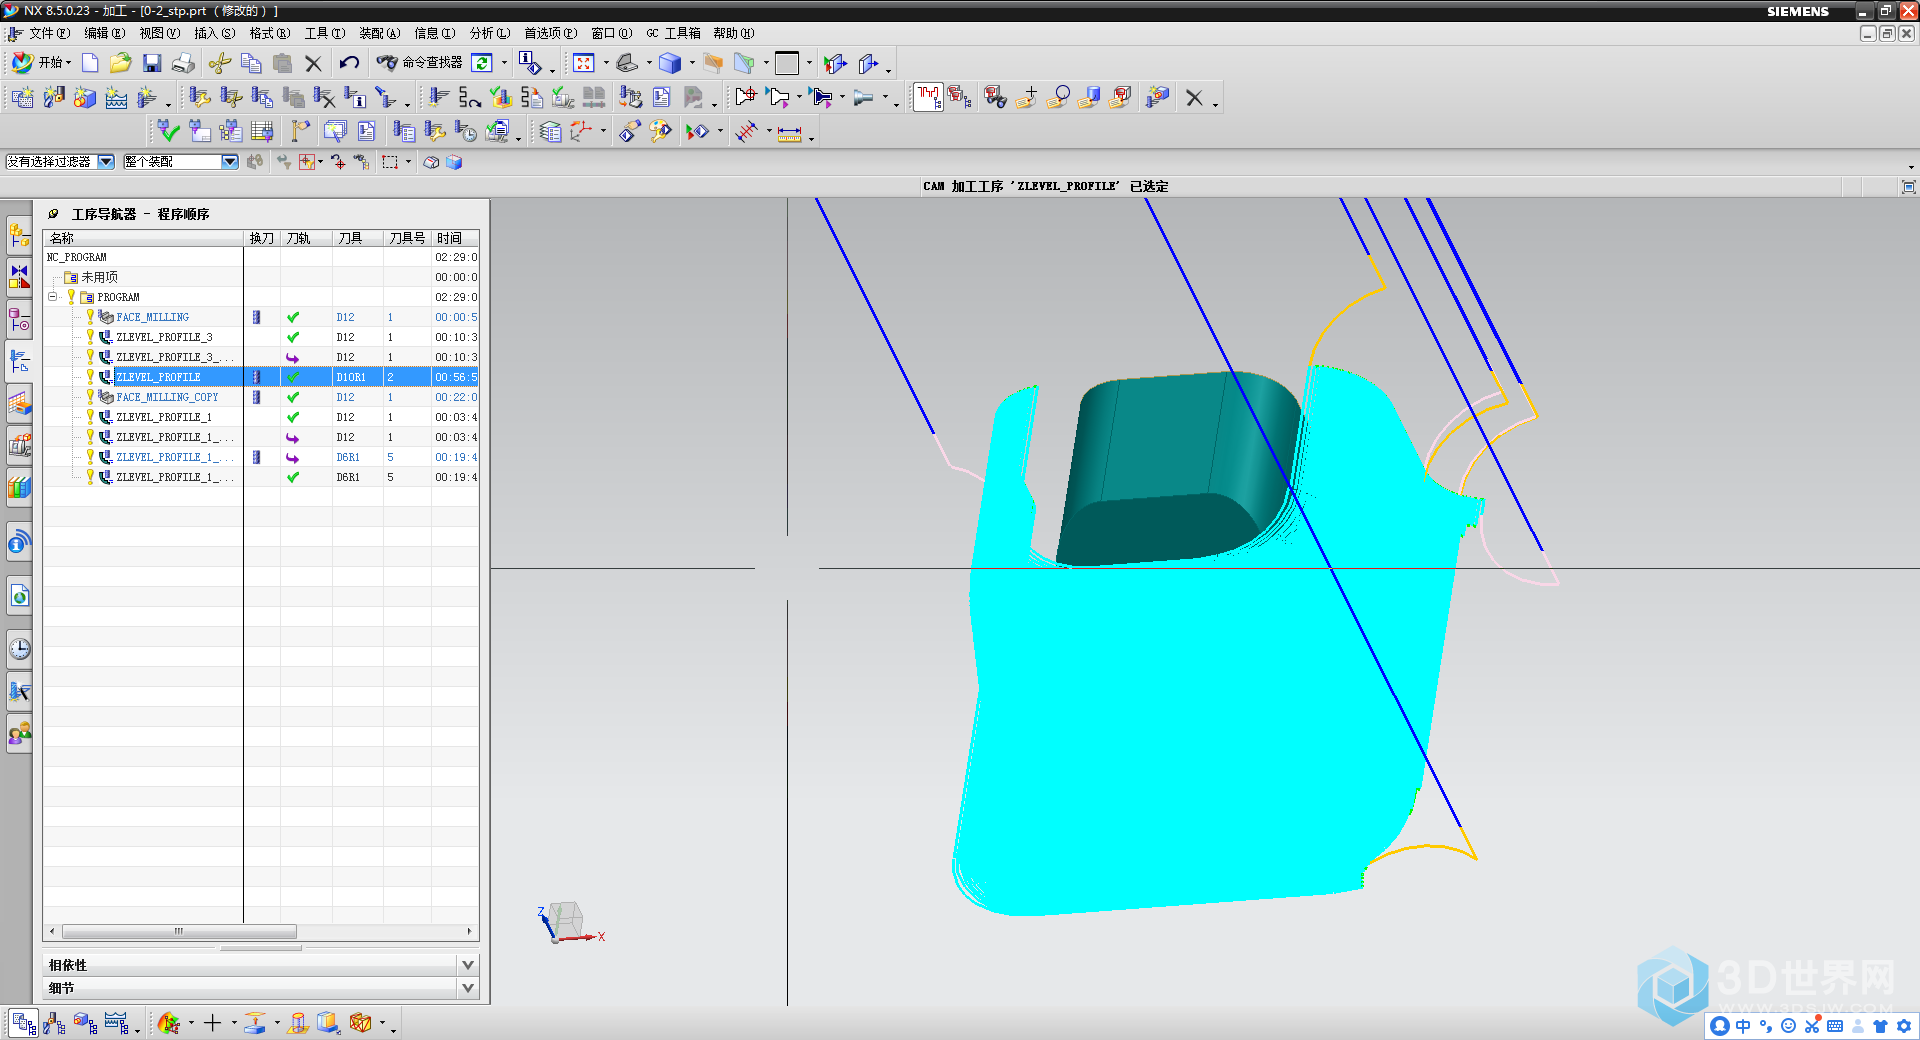Toggle the Operation Navigator sidebar tab
Image resolution: width=1920 pixels, height=1040 pixels.
(x=19, y=361)
